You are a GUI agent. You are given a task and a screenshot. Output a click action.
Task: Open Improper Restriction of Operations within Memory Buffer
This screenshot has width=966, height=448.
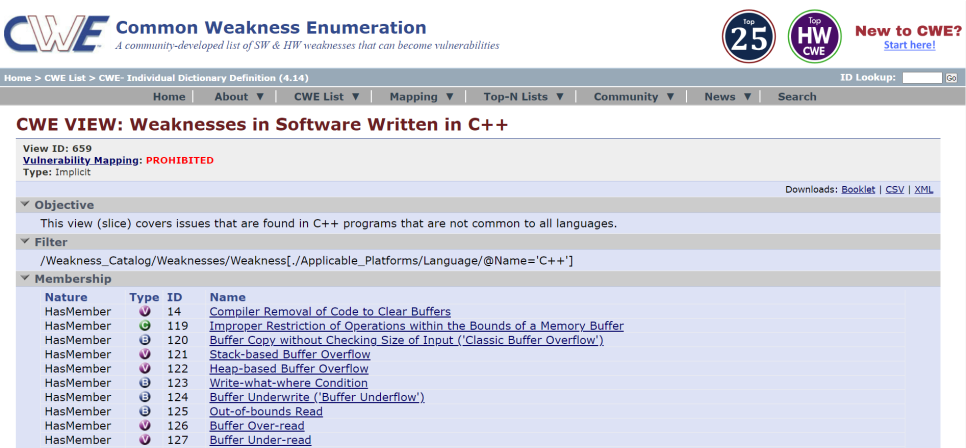click(416, 326)
